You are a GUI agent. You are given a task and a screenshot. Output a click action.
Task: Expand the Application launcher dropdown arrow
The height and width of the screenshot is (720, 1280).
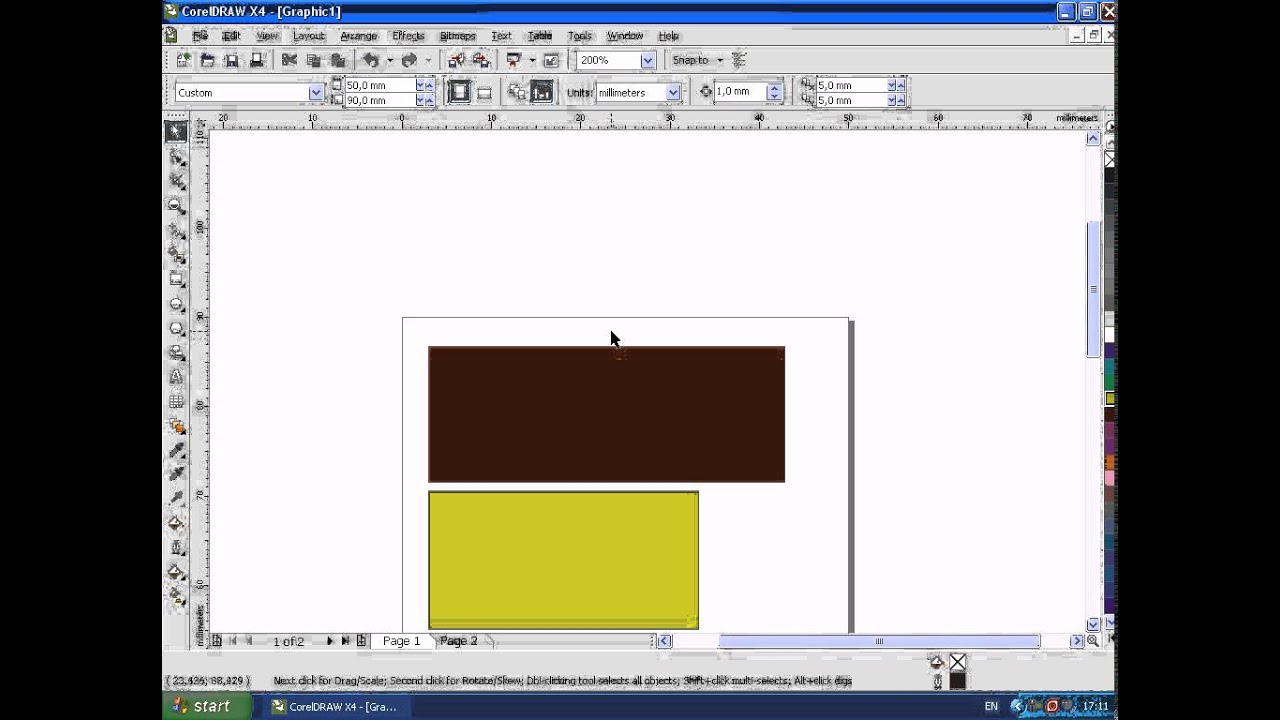click(x=532, y=60)
